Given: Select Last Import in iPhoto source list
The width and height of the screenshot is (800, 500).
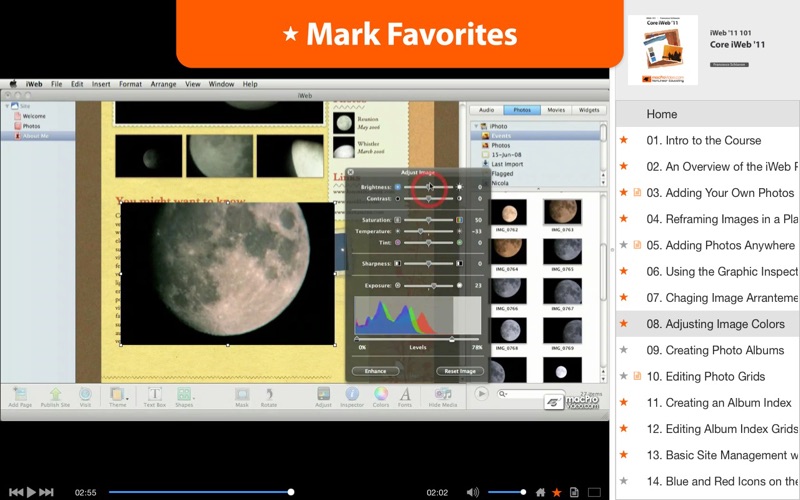Looking at the screenshot, I should click(507, 164).
